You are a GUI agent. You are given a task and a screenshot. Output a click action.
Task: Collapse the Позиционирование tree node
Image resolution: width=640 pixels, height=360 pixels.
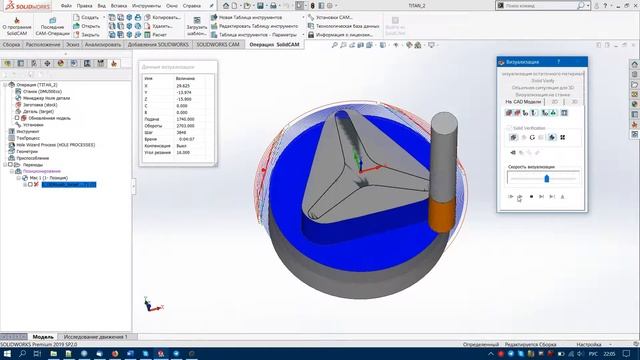click(12, 171)
